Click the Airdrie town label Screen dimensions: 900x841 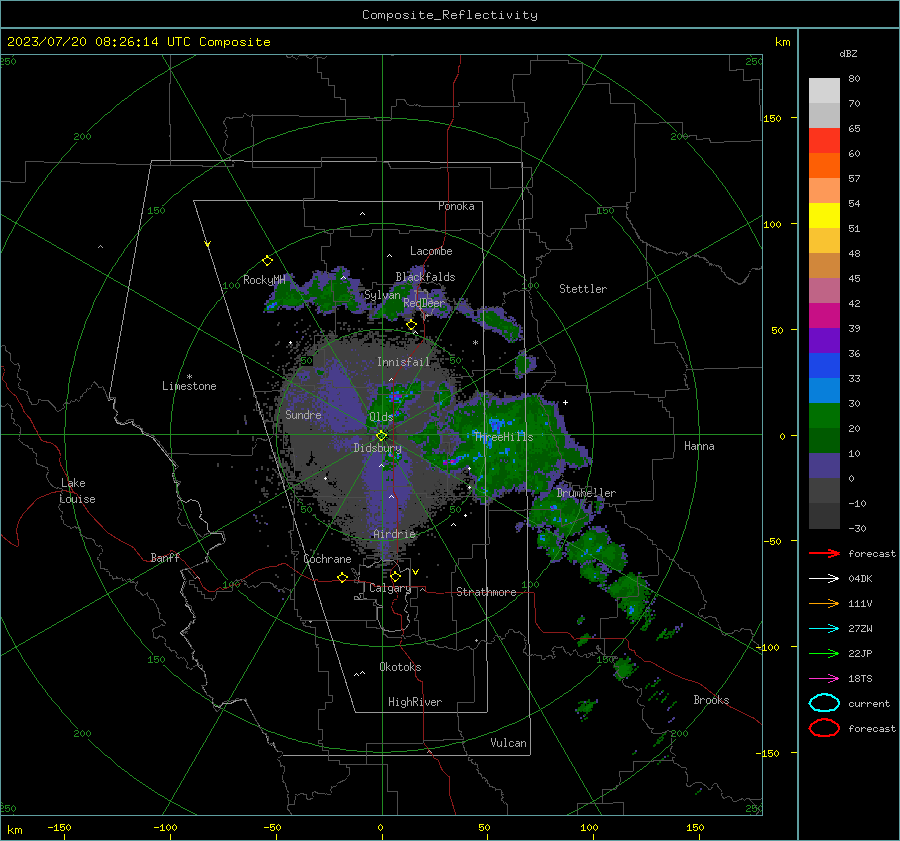point(394,534)
